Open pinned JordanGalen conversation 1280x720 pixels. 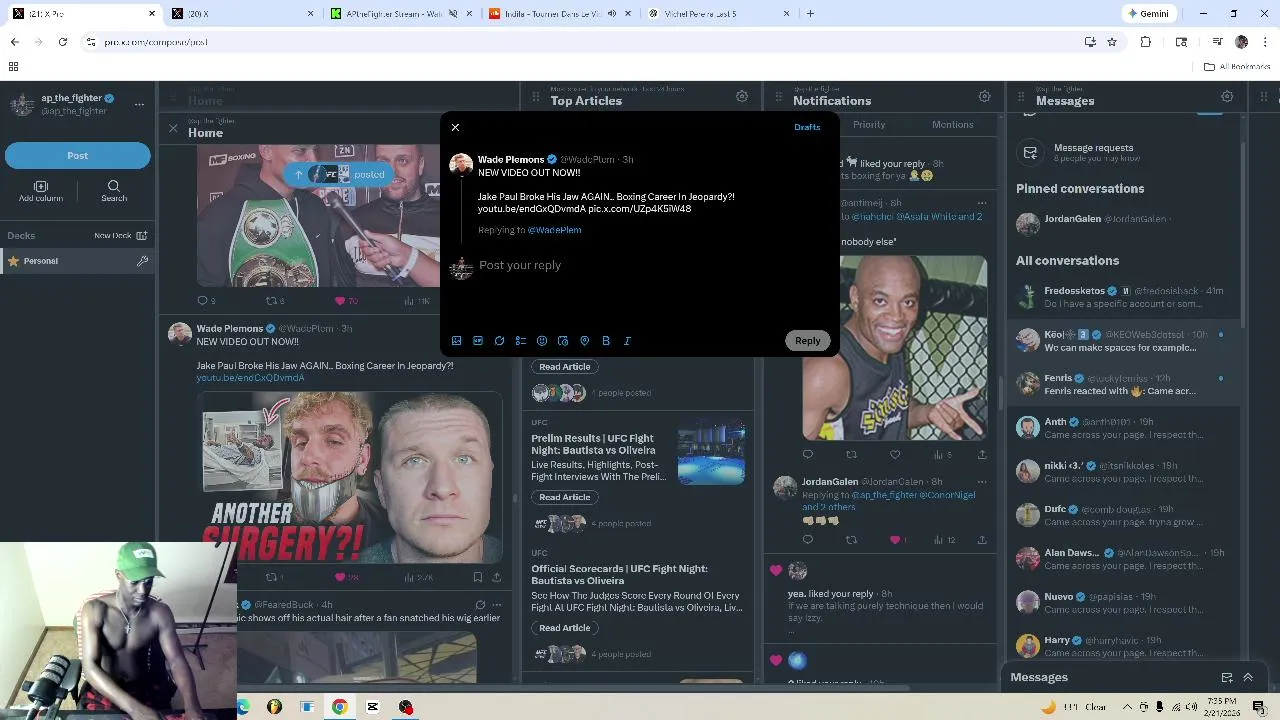pyautogui.click(x=1125, y=222)
